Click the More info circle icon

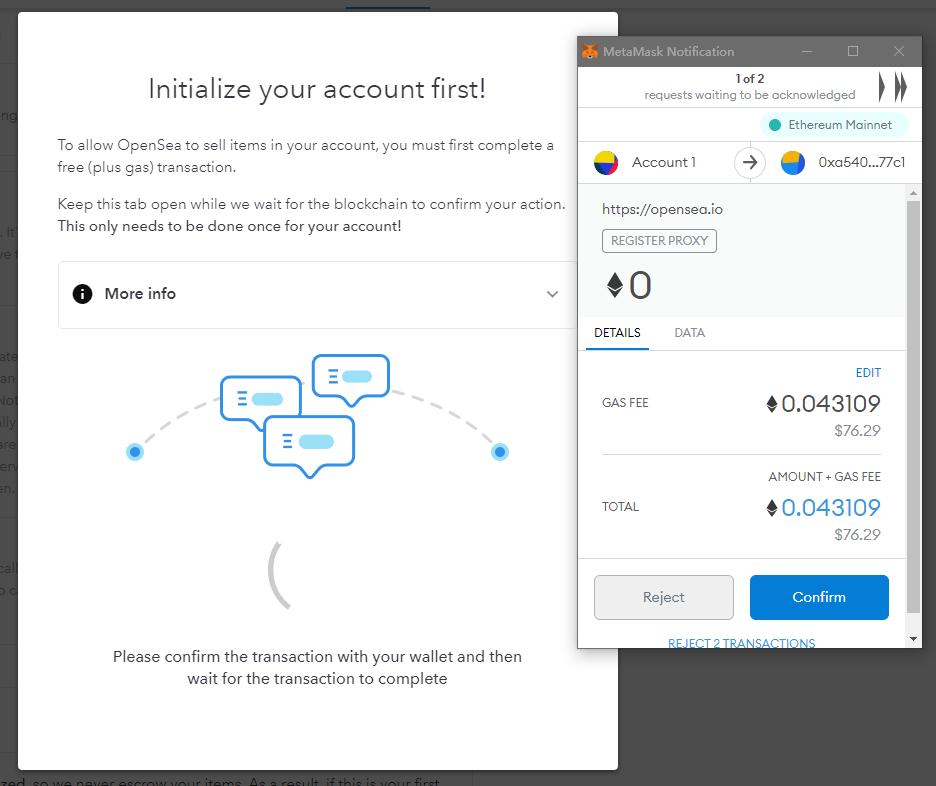click(82, 294)
